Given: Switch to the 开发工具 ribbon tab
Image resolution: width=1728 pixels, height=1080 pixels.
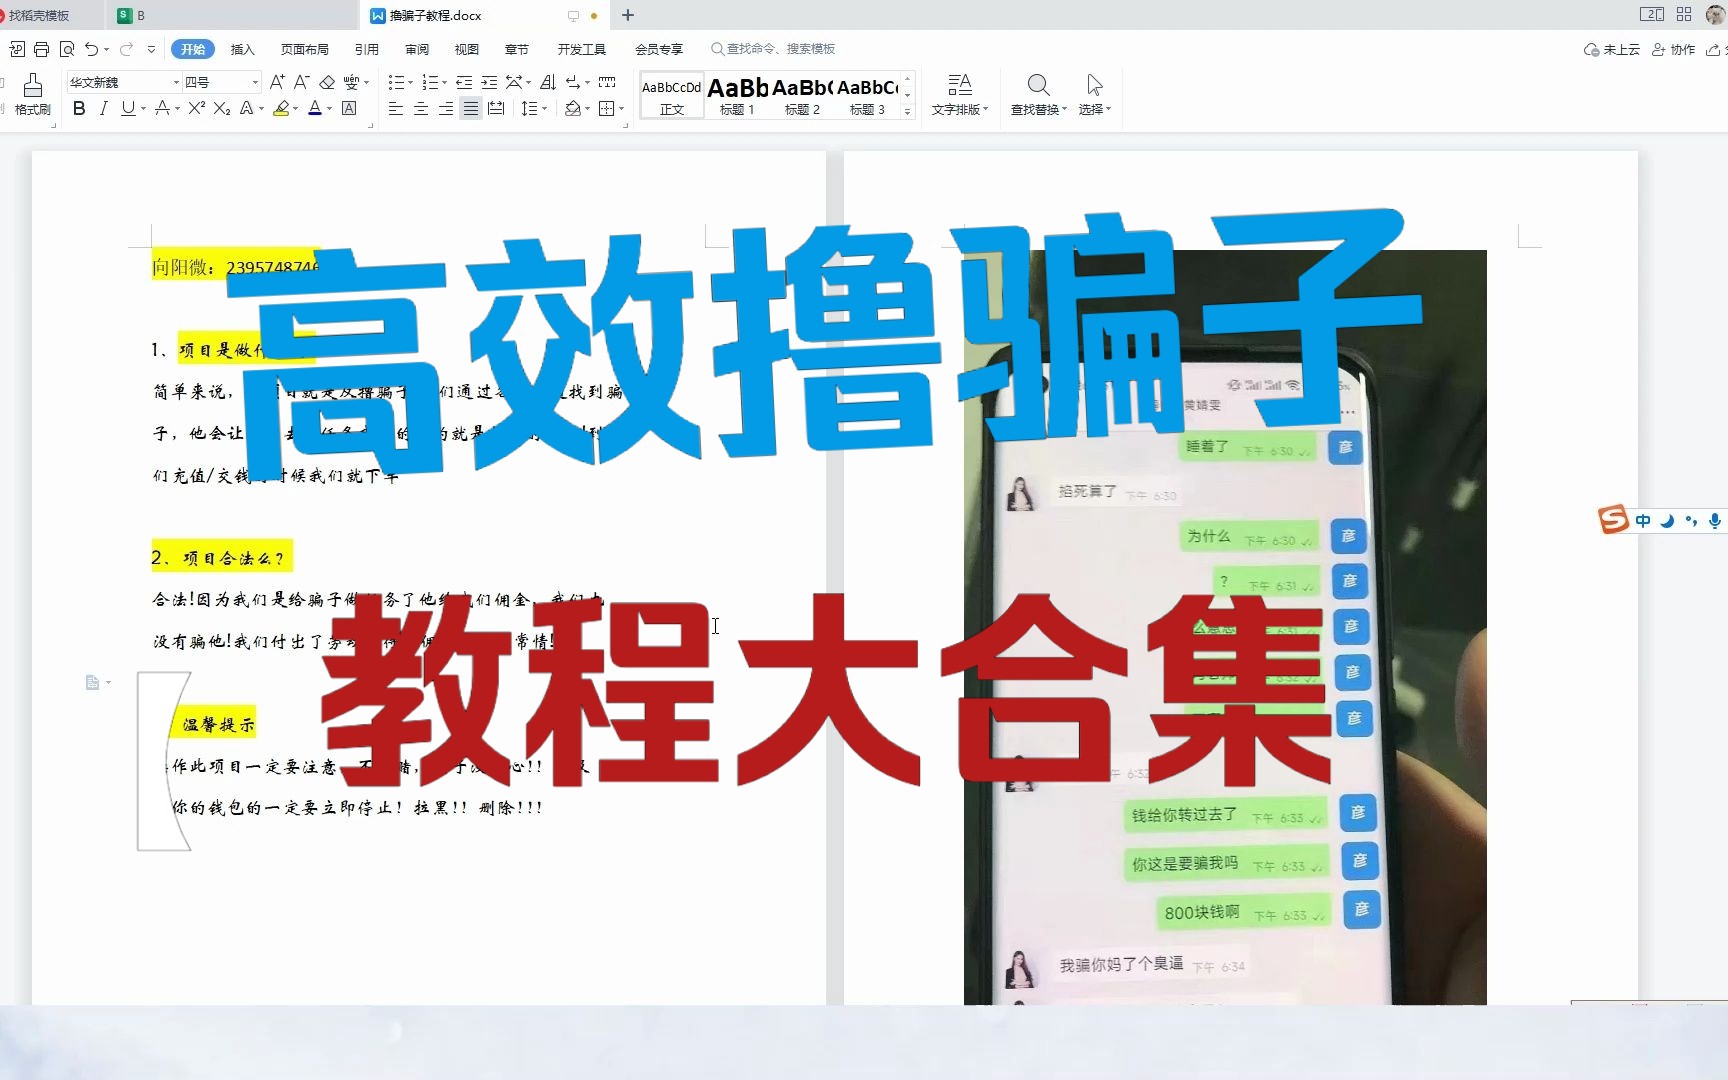Looking at the screenshot, I should point(582,49).
